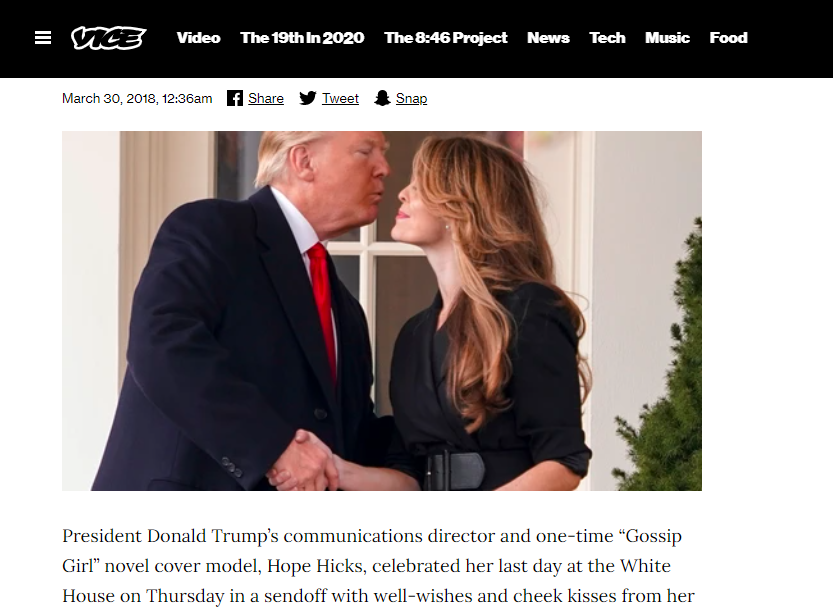
Task: Go to The 19th In 2020
Action: click(x=302, y=38)
